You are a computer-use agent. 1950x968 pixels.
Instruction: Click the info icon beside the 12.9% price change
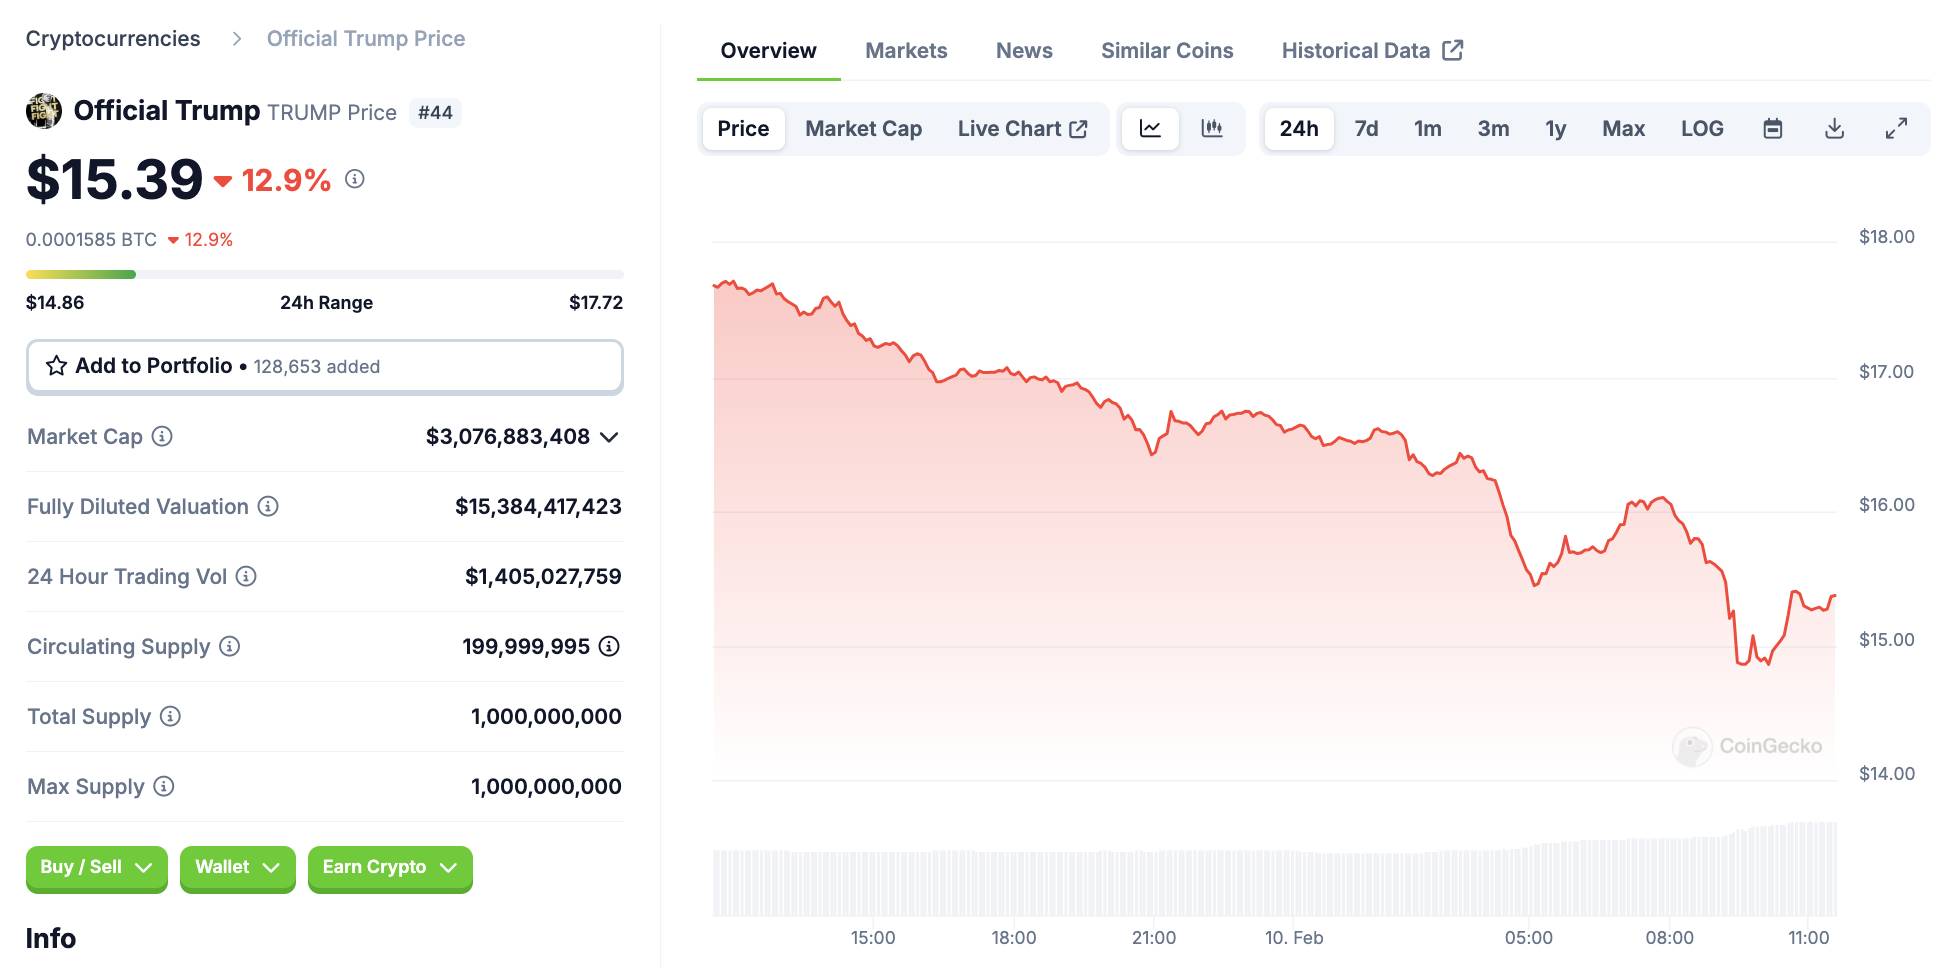pyautogui.click(x=355, y=179)
